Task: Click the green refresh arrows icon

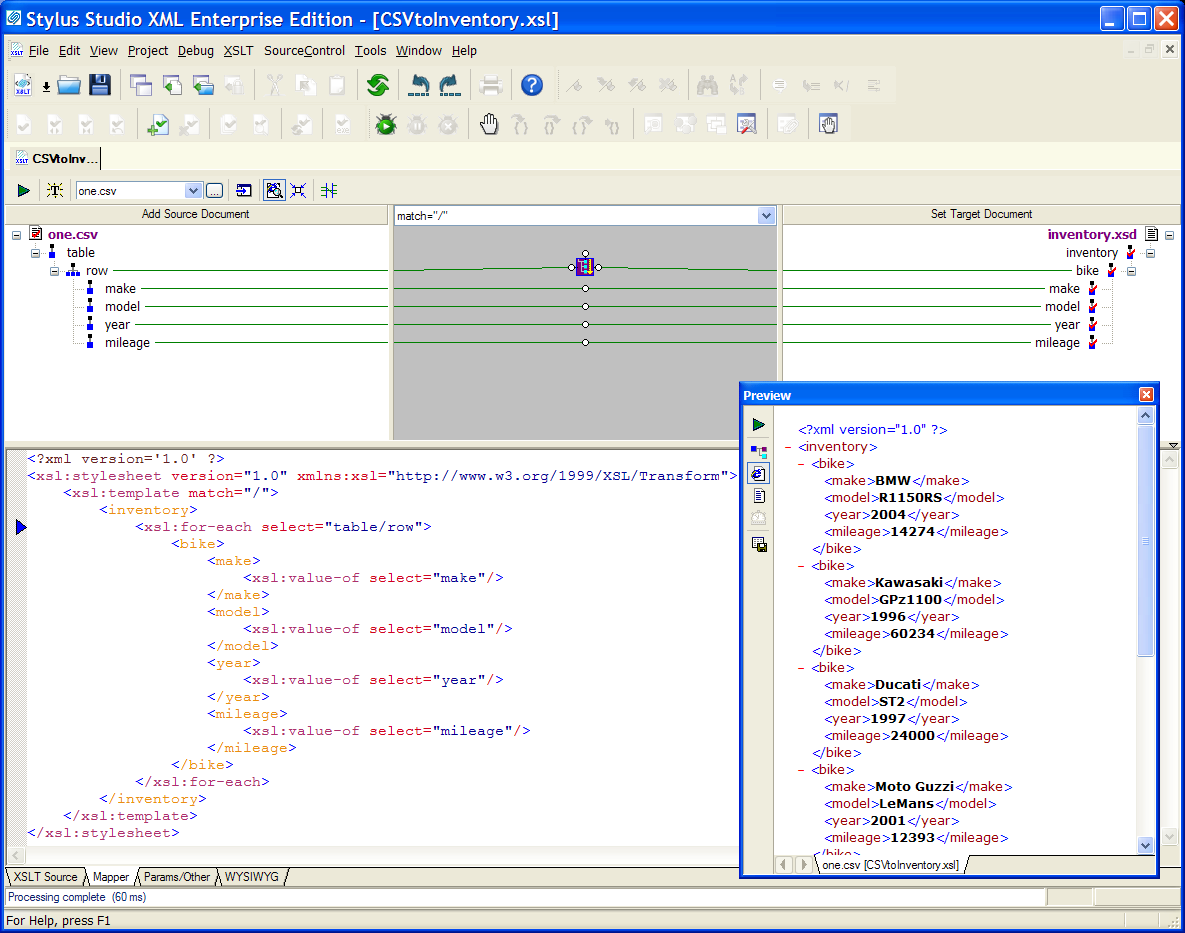Action: click(378, 85)
